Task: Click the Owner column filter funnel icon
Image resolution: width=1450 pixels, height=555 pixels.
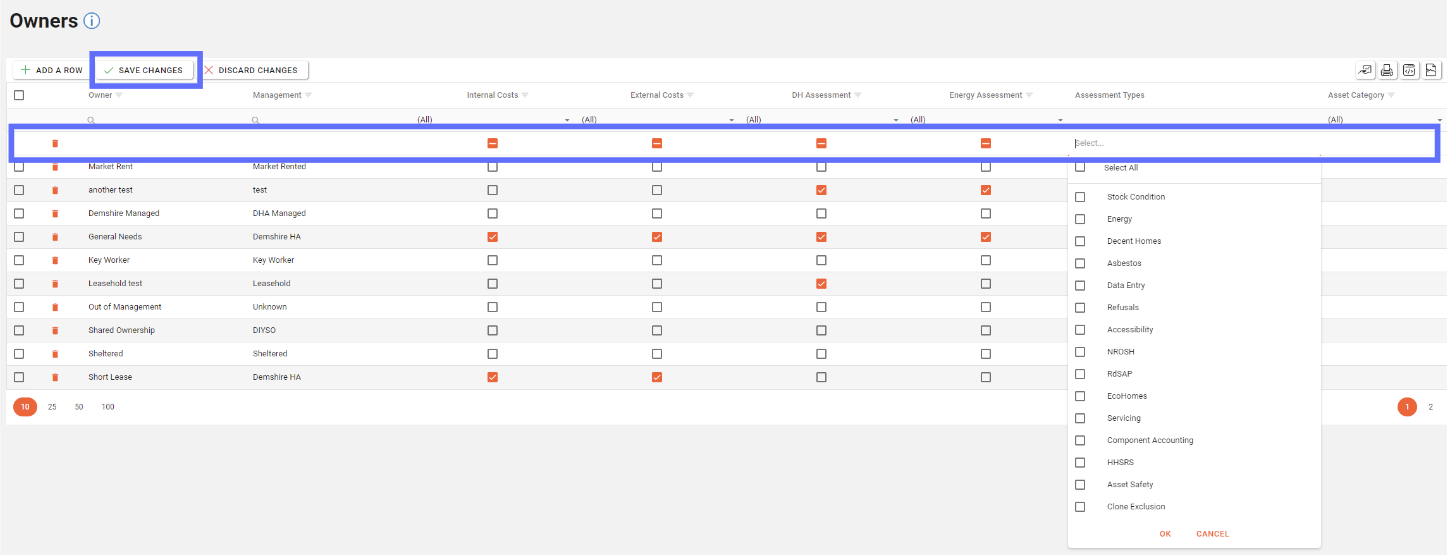Action: coord(119,96)
